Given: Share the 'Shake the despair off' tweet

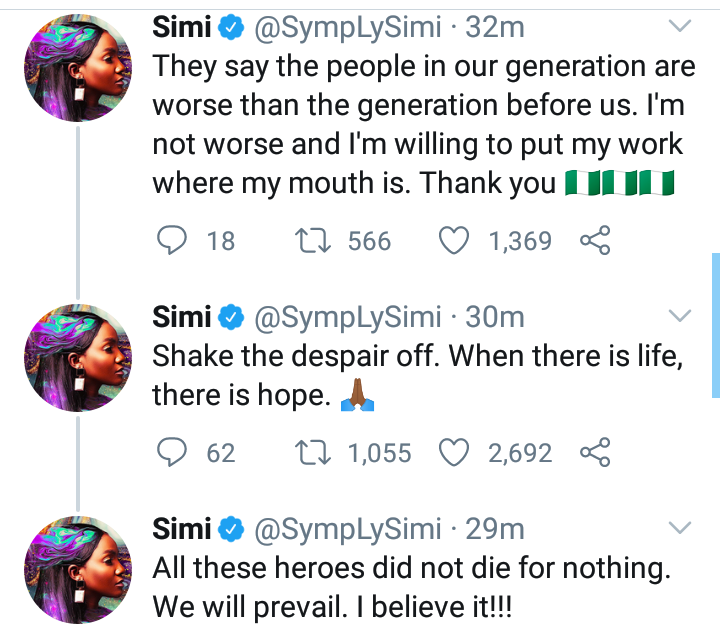Looking at the screenshot, I should [595, 452].
